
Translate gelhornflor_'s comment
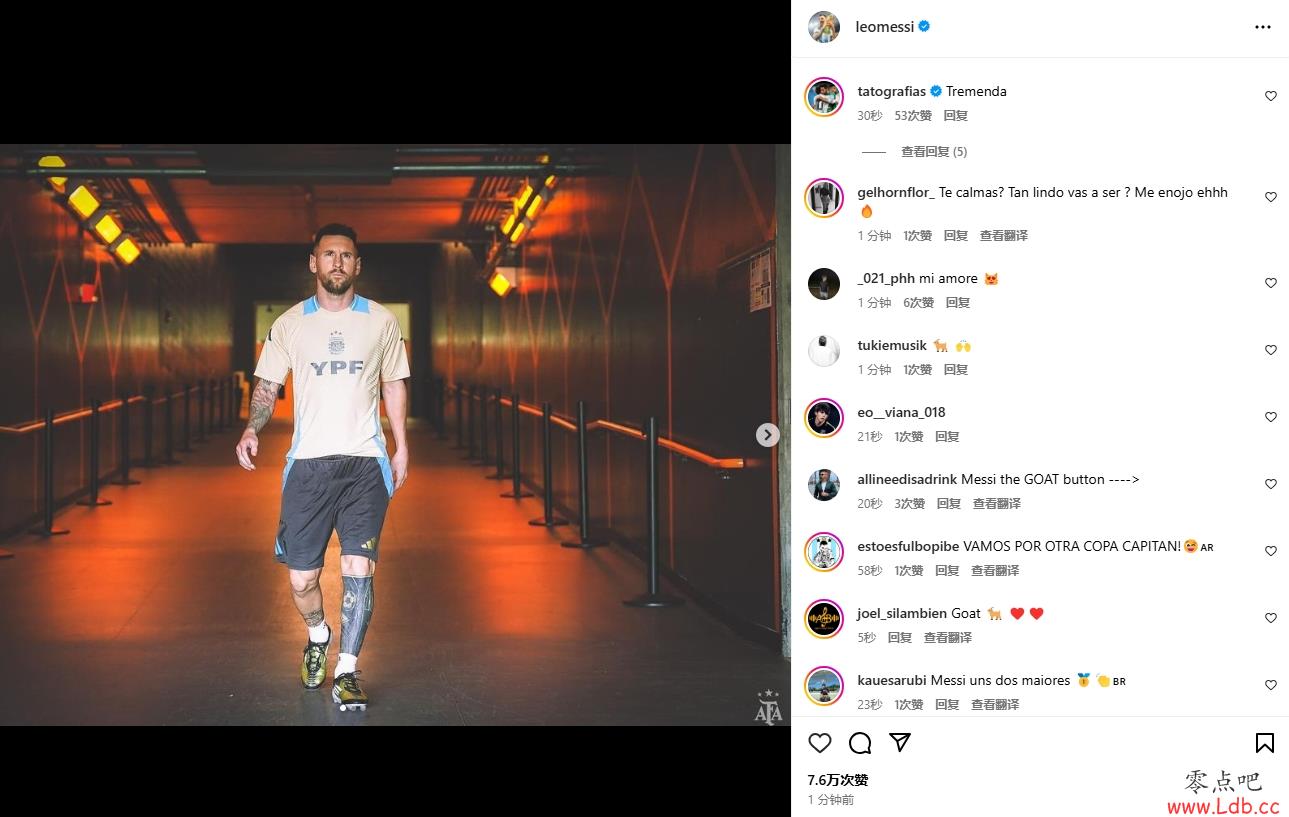pyautogui.click(x=1004, y=236)
